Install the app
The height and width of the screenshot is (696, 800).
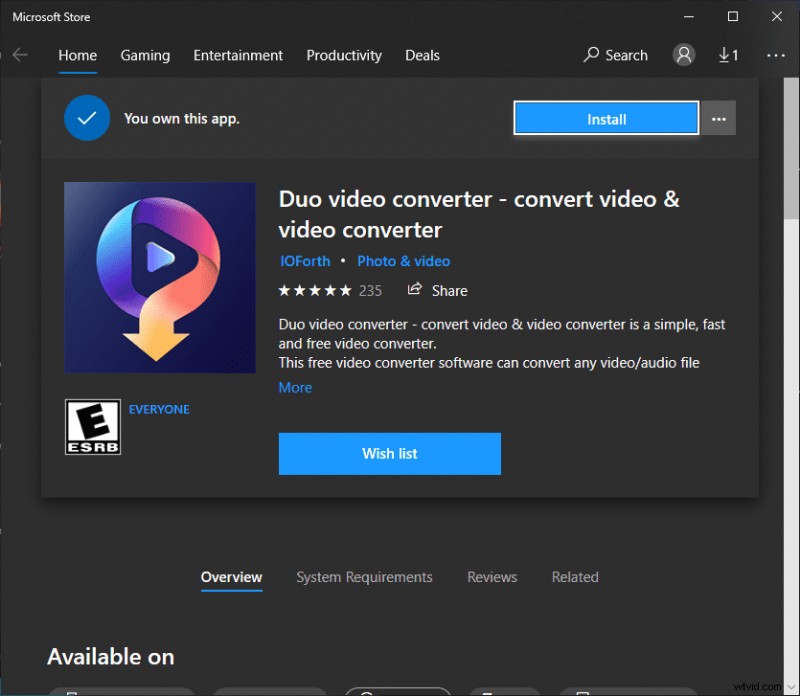[605, 118]
